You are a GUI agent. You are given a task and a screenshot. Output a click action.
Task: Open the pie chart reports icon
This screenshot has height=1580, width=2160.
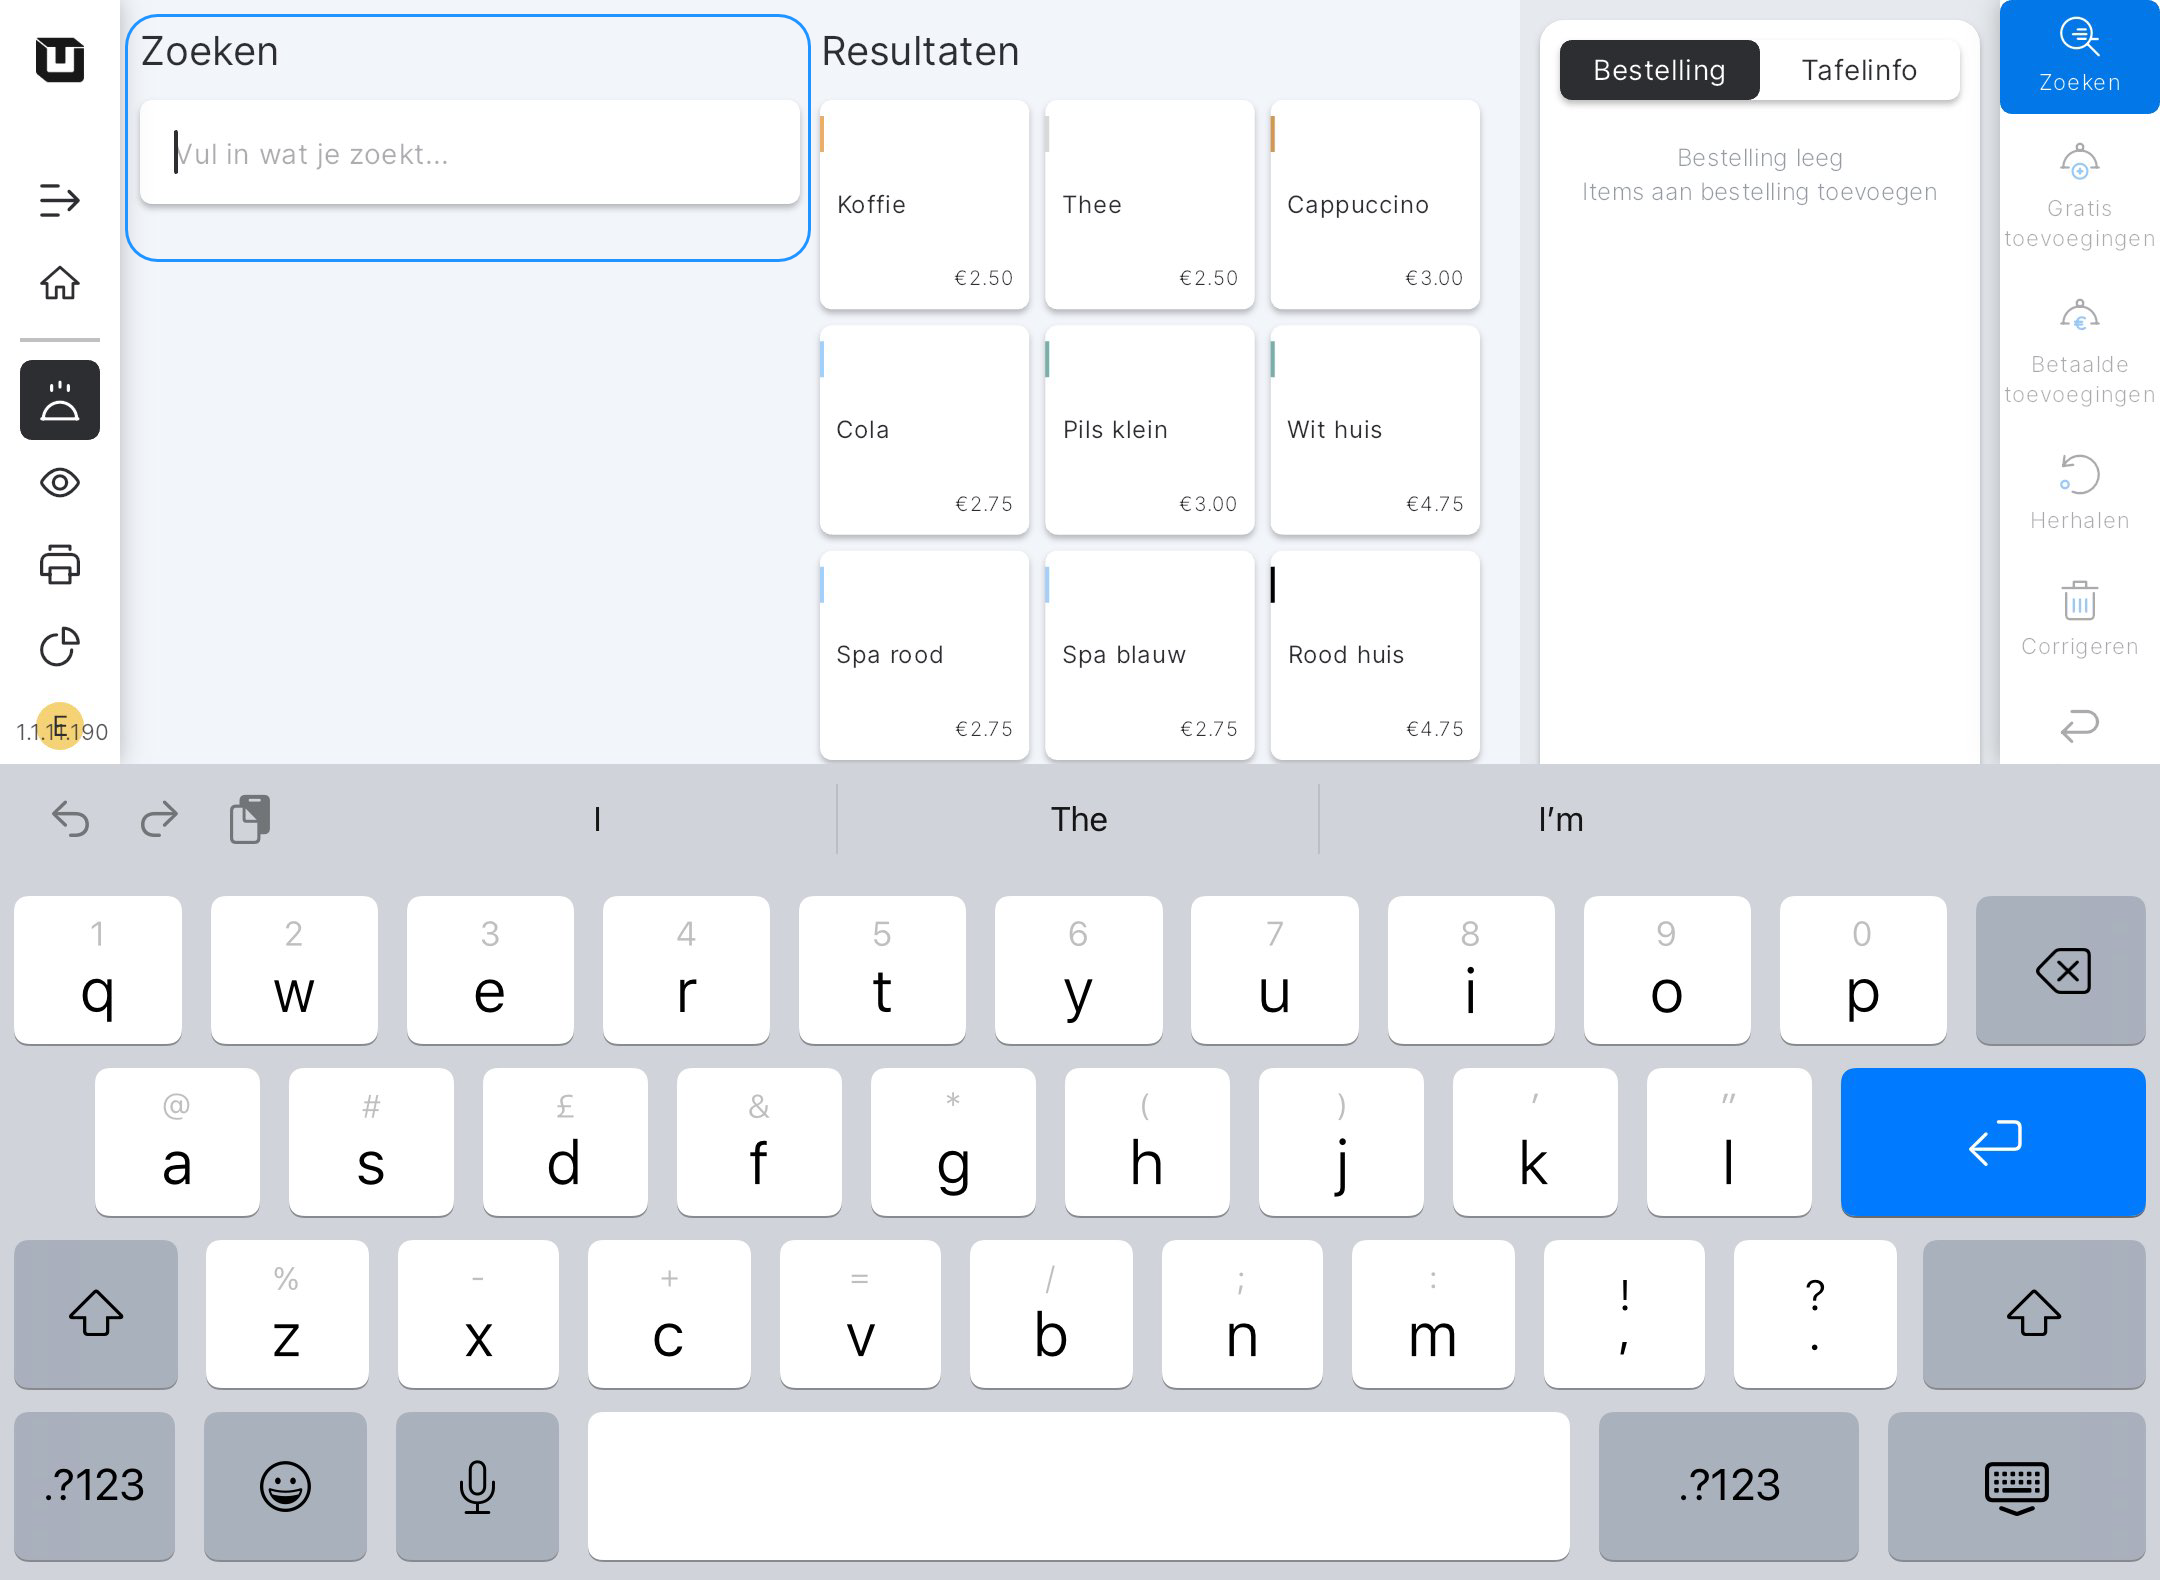click(59, 647)
